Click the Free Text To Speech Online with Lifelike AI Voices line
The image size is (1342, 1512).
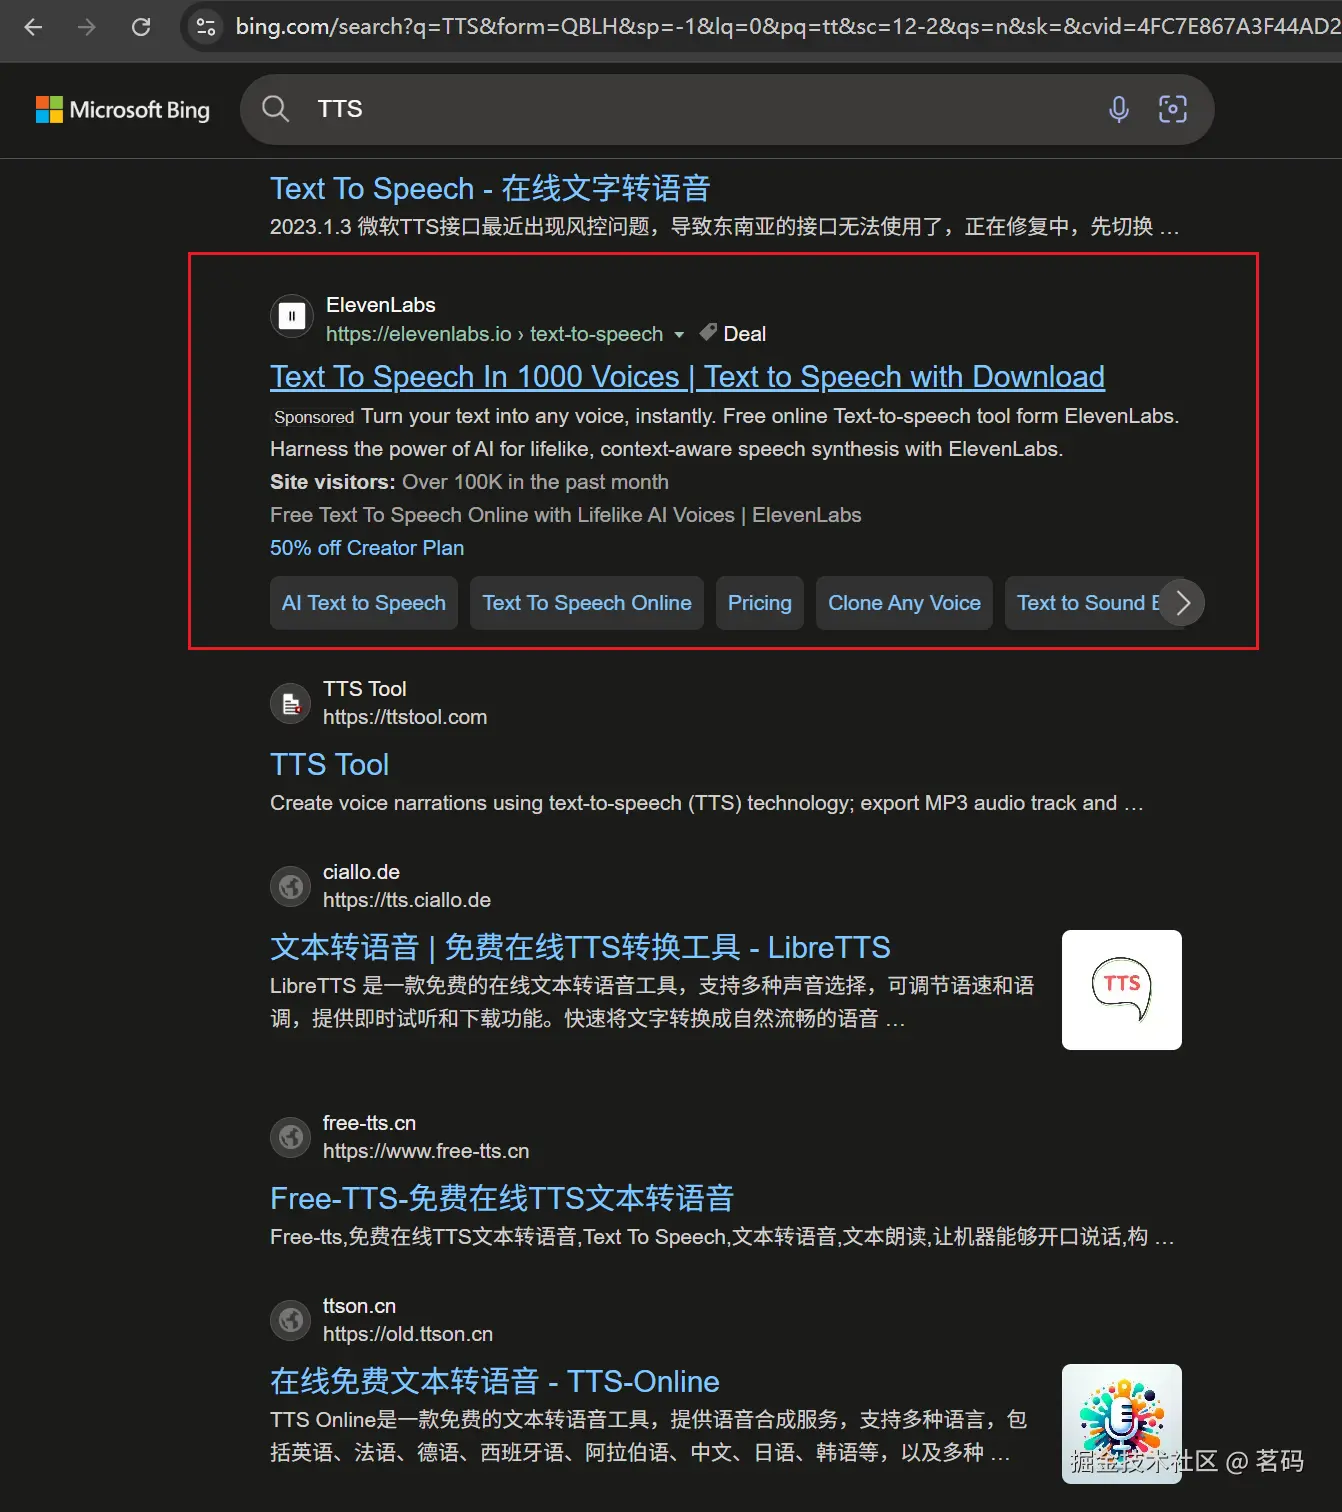click(565, 515)
